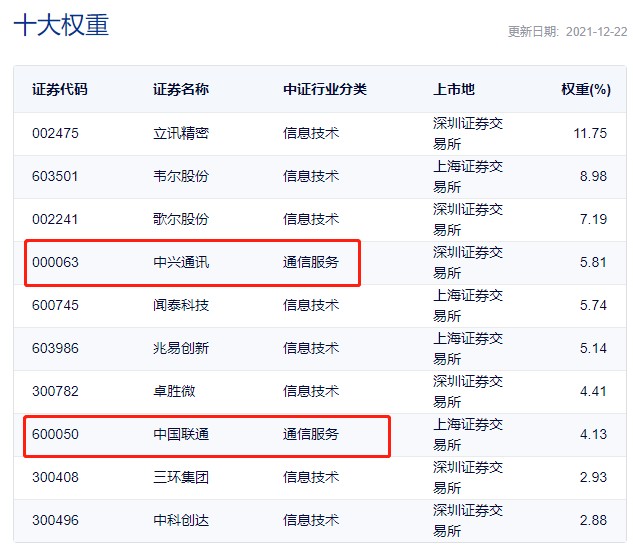
Task: Select security code 600050
Action: (55, 434)
